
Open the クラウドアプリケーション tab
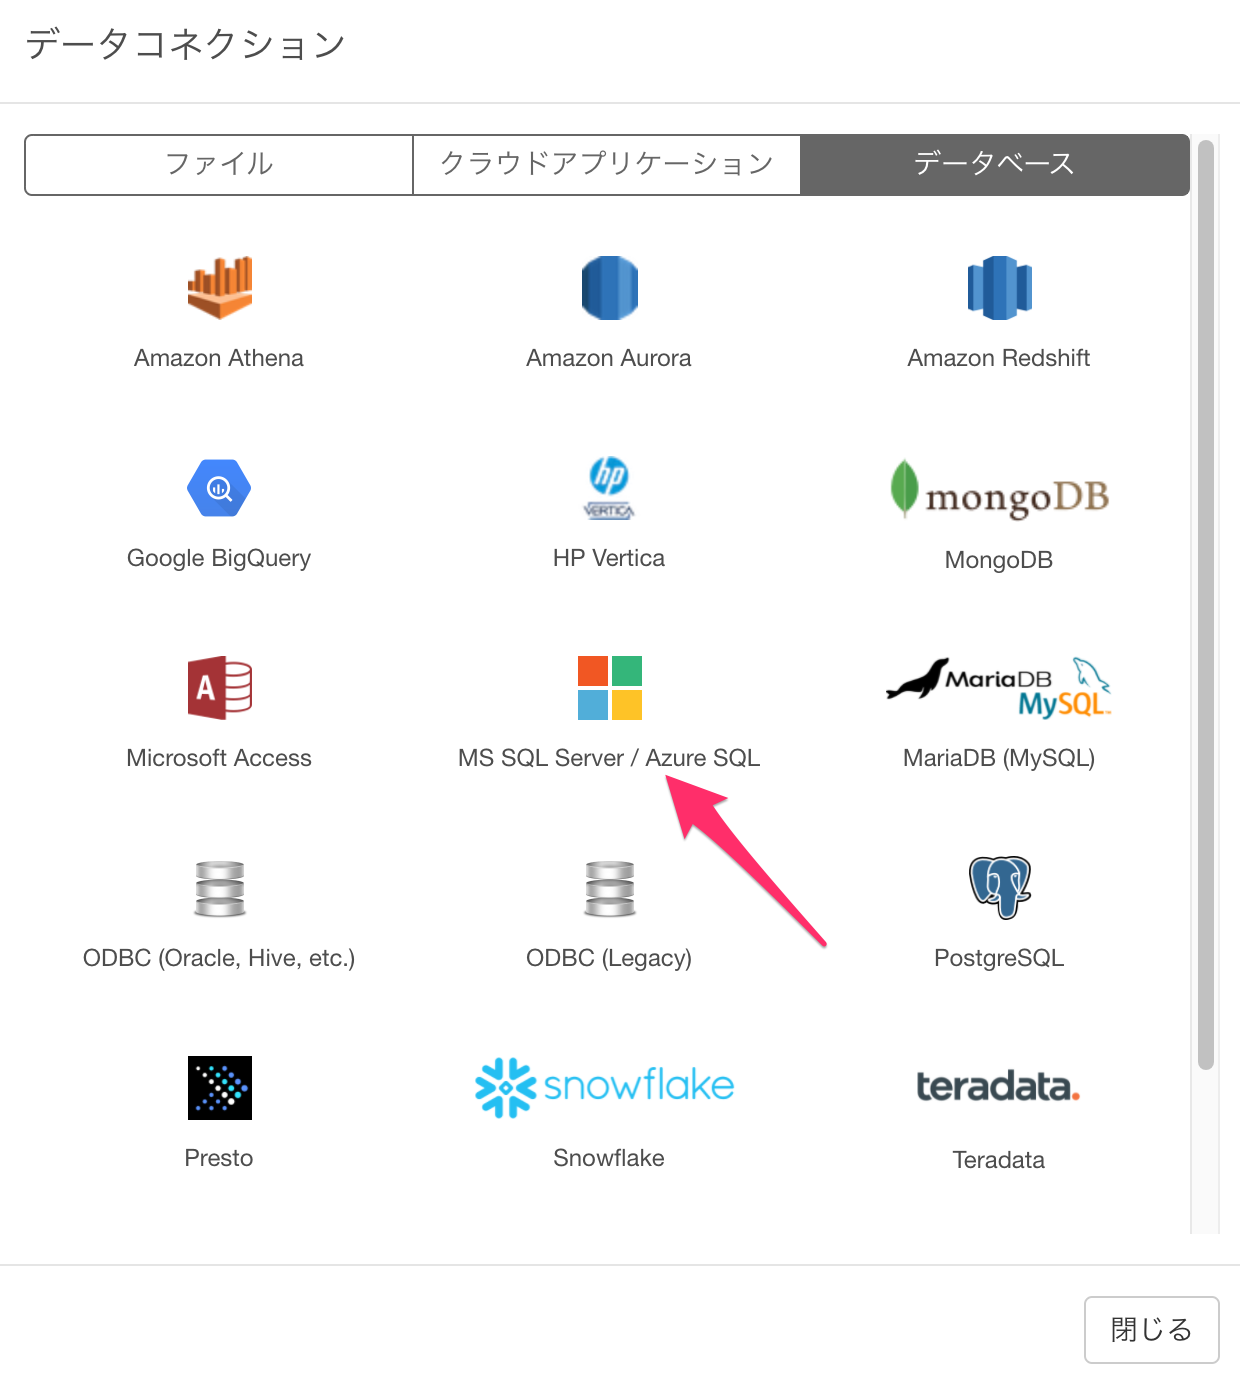(x=607, y=165)
